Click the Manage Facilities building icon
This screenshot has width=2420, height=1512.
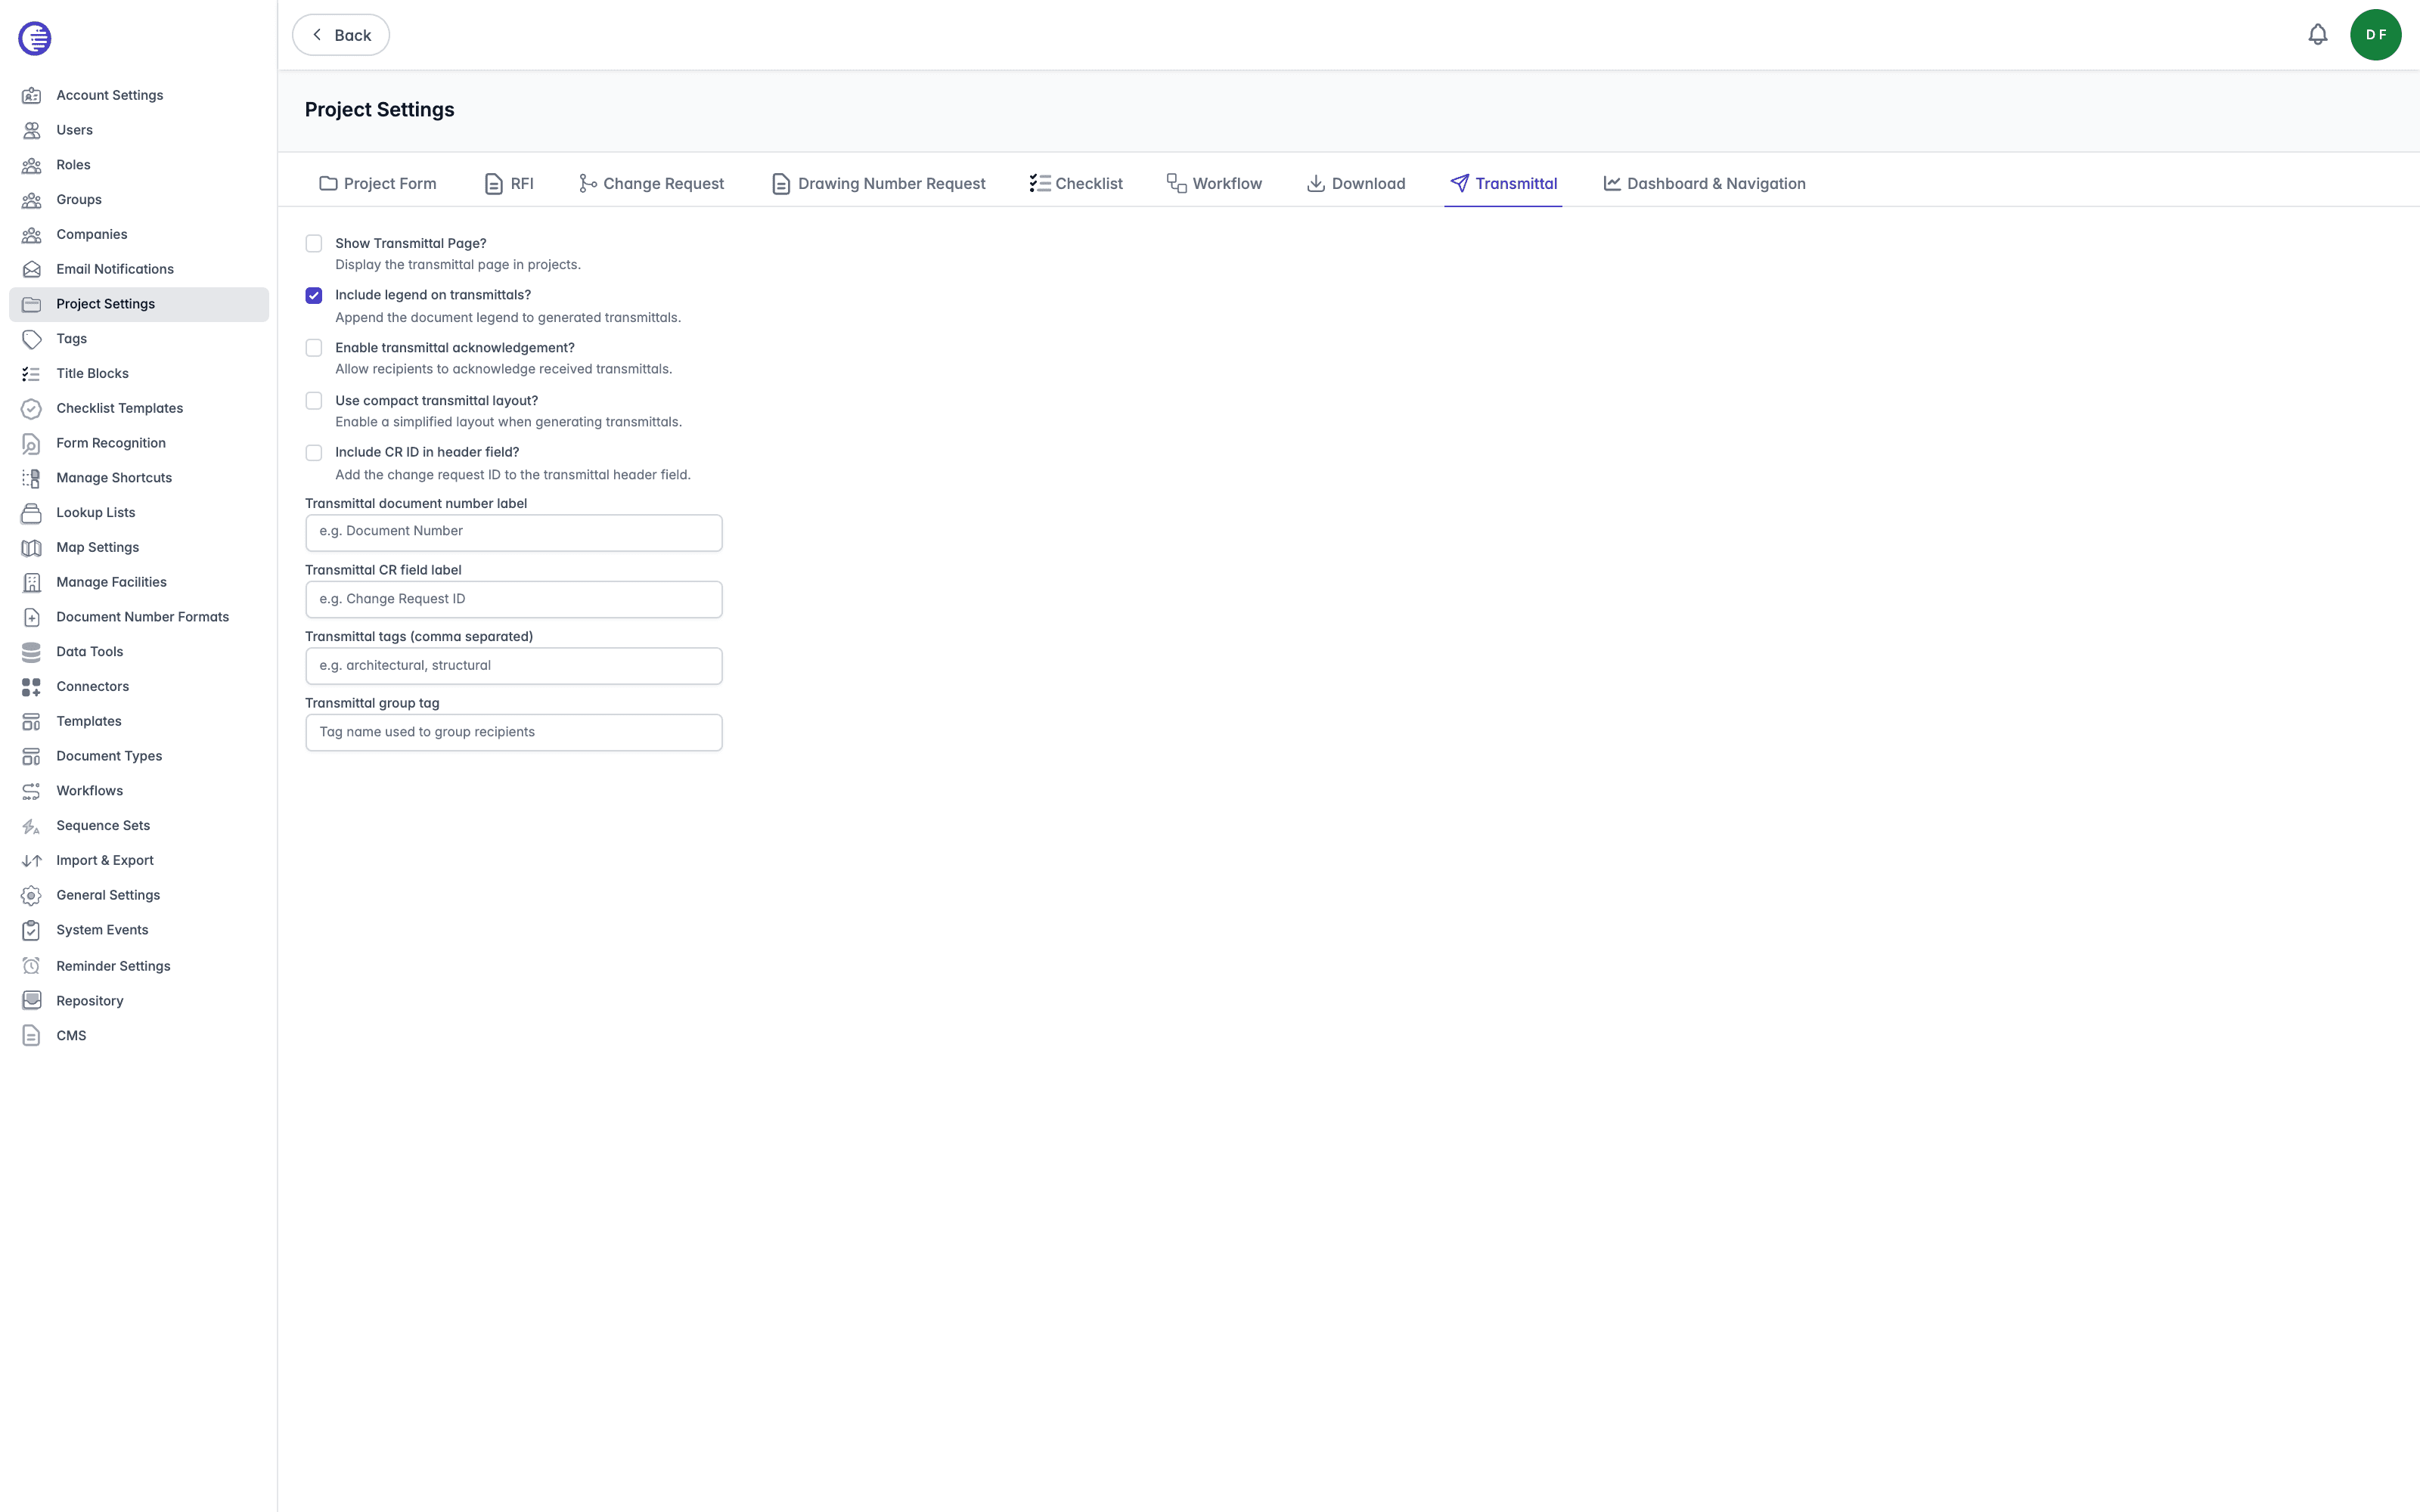32,582
